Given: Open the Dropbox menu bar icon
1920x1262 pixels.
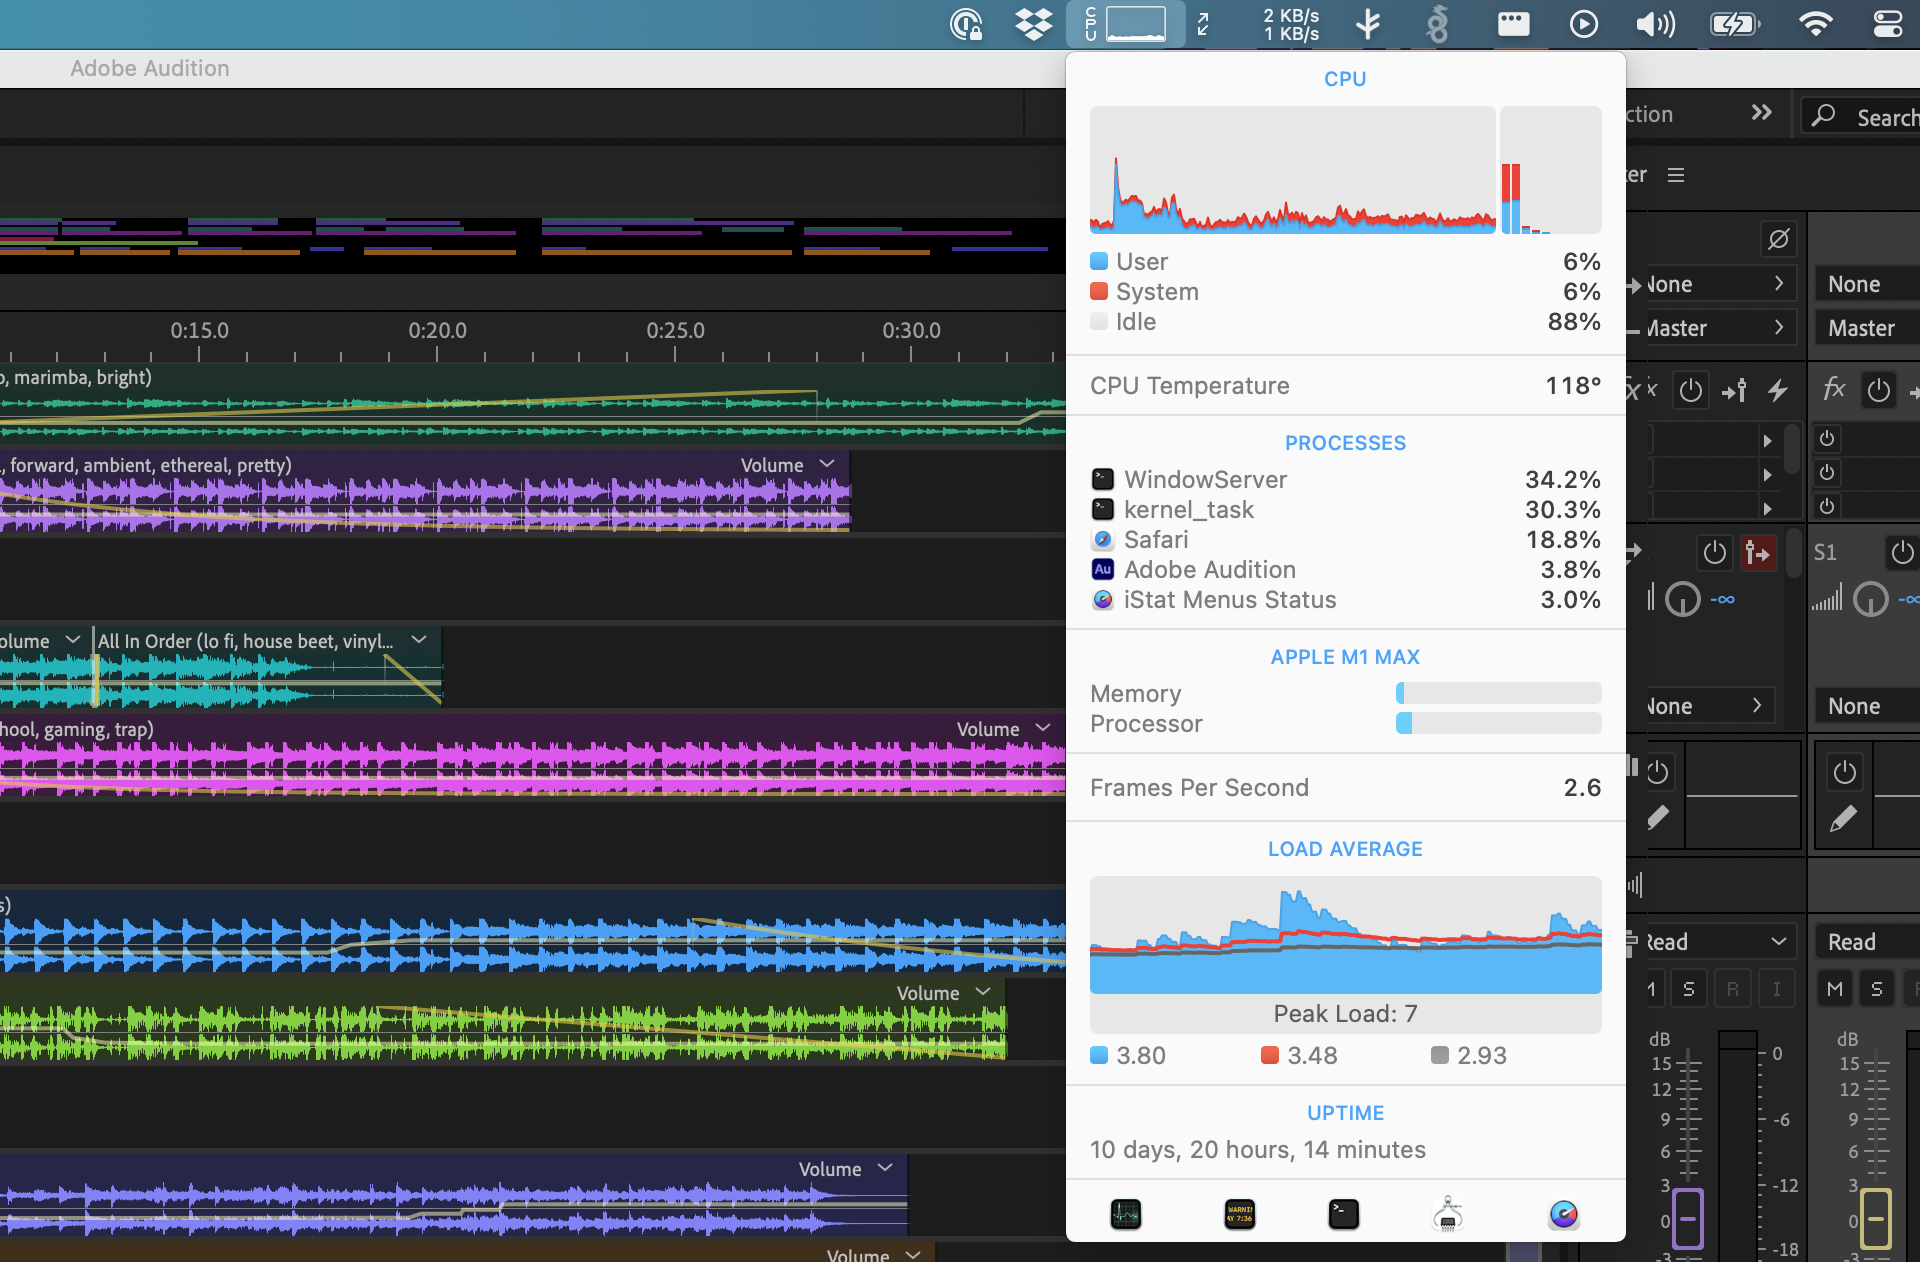Looking at the screenshot, I should click(x=1034, y=24).
